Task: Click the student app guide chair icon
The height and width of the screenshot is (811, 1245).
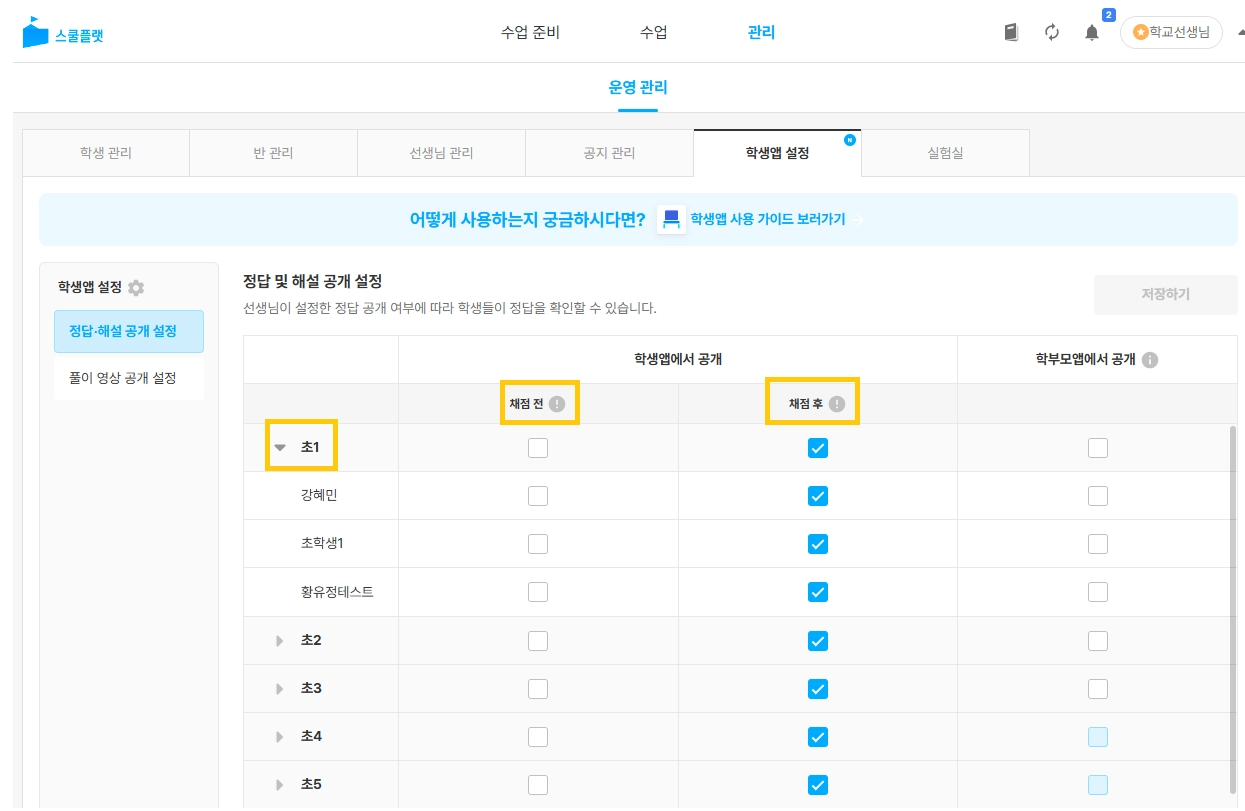Action: coord(671,219)
